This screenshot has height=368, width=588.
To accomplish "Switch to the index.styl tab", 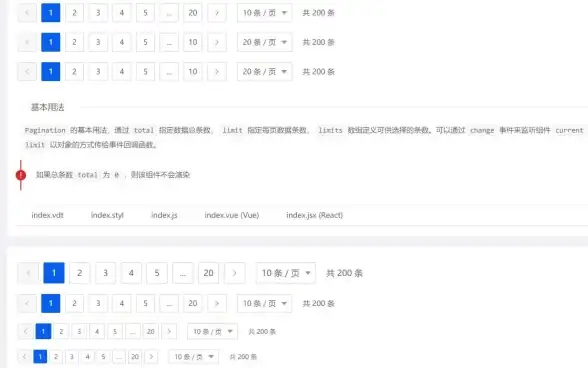I will [107, 215].
